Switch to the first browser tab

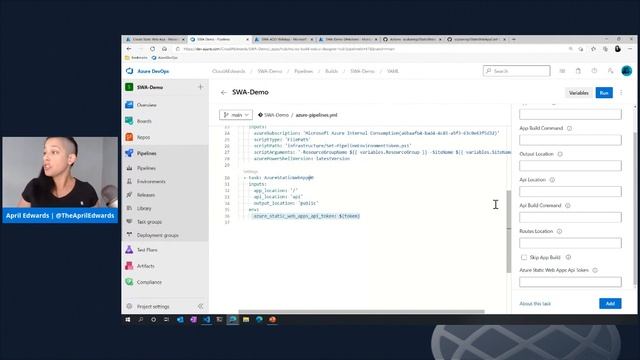coord(154,39)
